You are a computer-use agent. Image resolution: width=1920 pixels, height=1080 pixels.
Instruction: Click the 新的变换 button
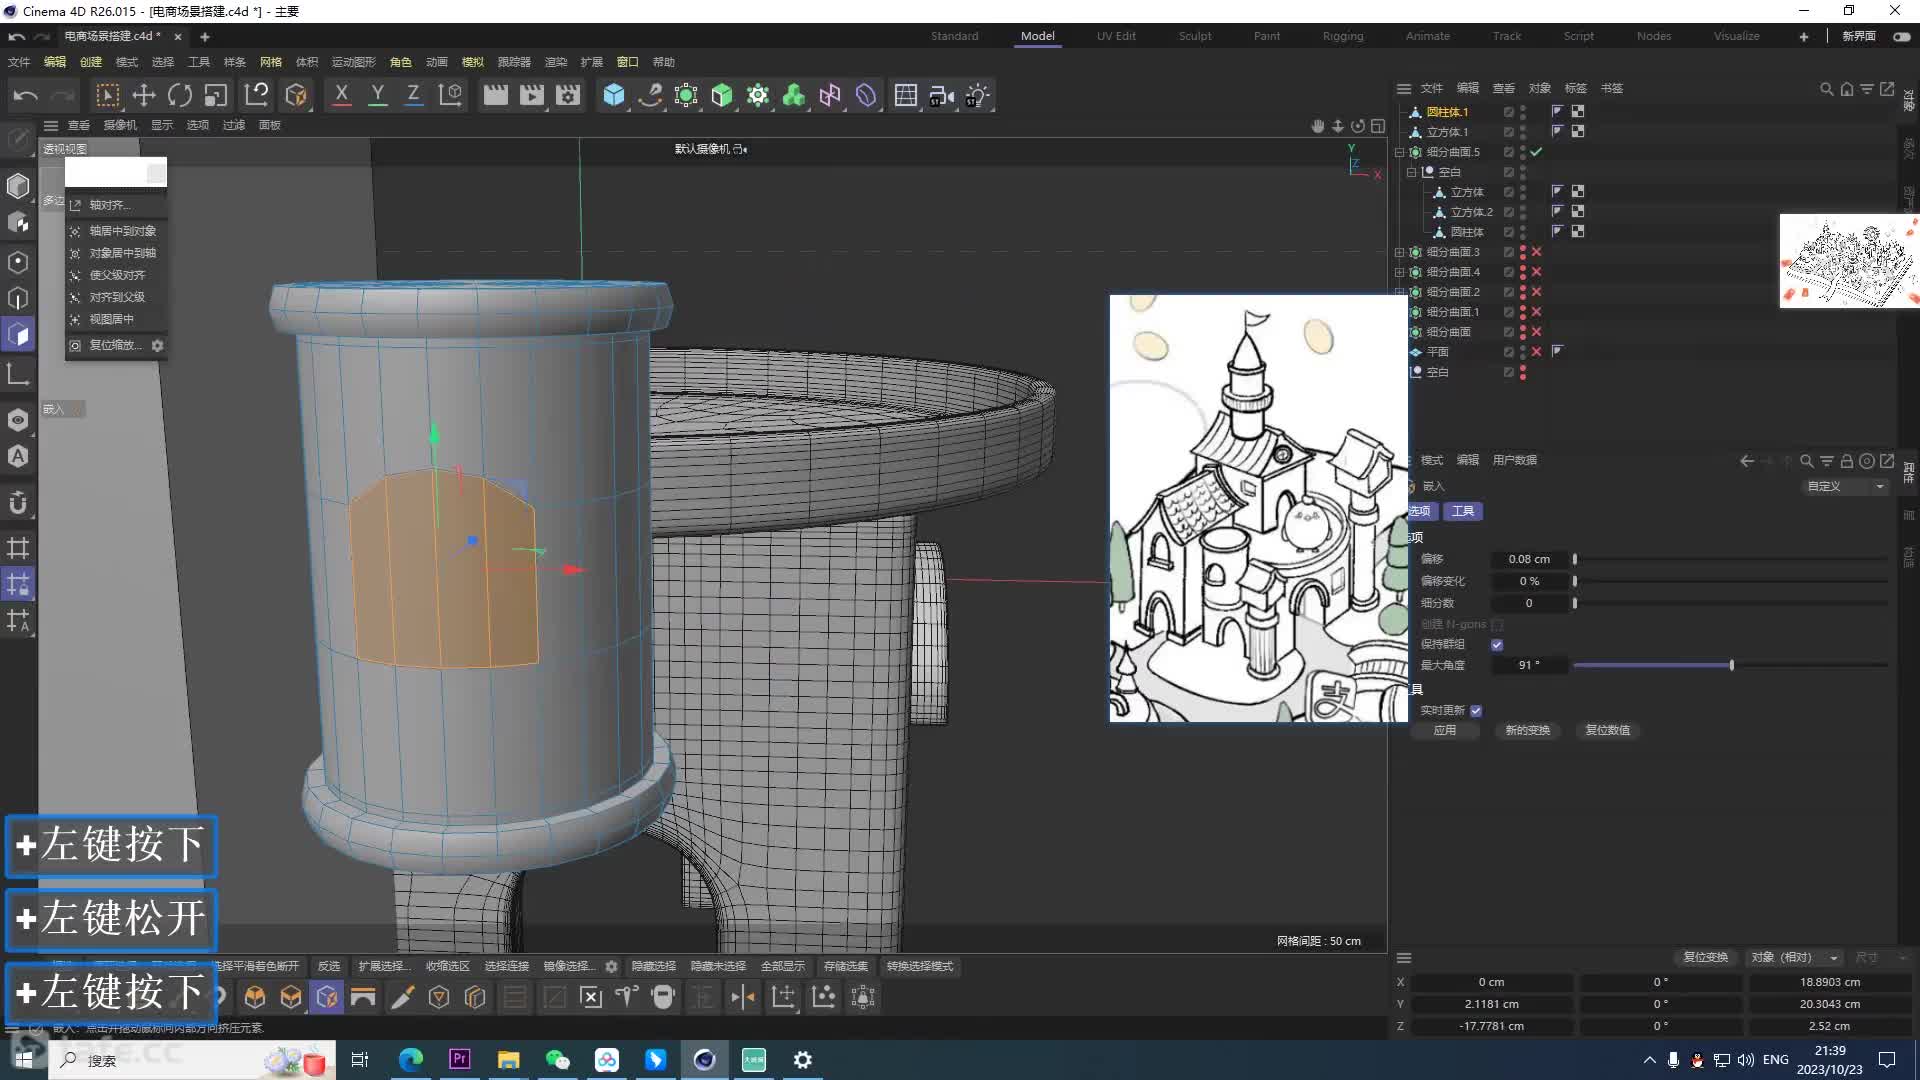pos(1527,731)
